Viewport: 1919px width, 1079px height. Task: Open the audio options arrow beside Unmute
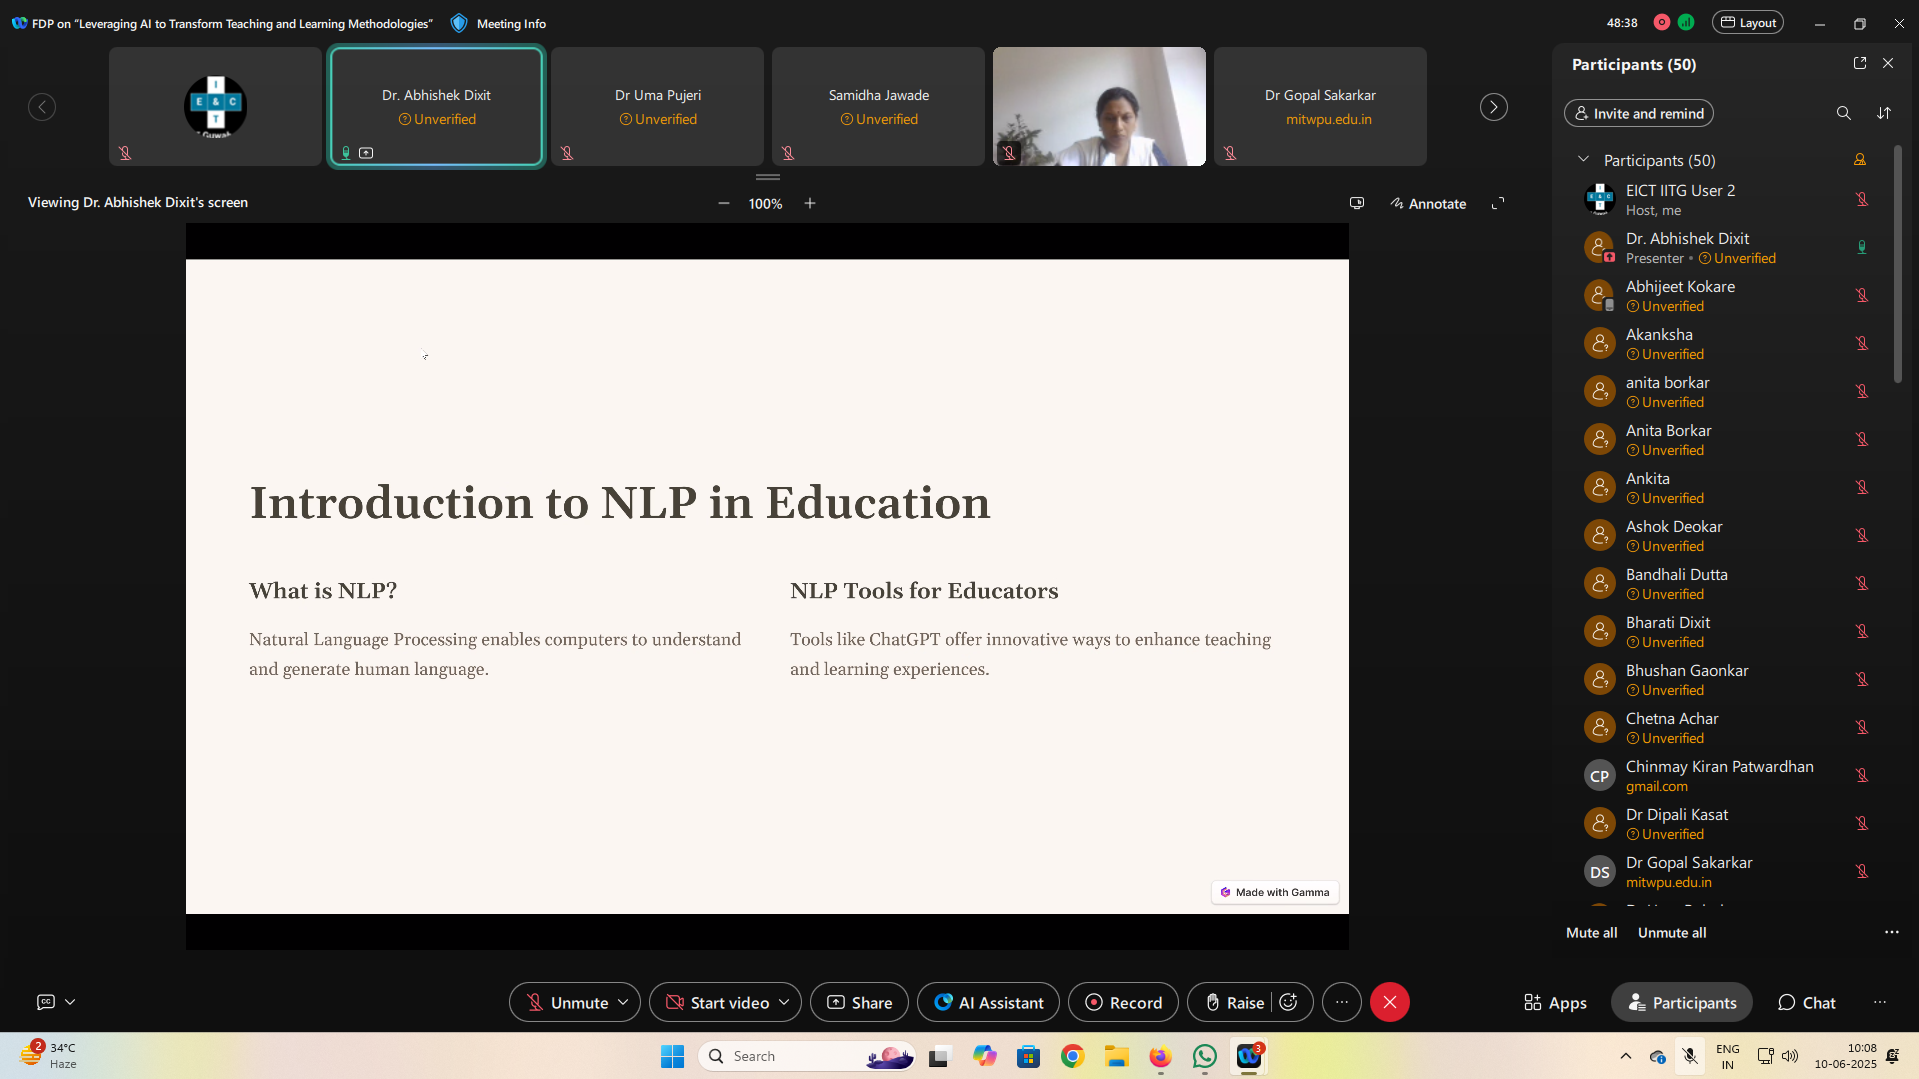[x=623, y=1002]
